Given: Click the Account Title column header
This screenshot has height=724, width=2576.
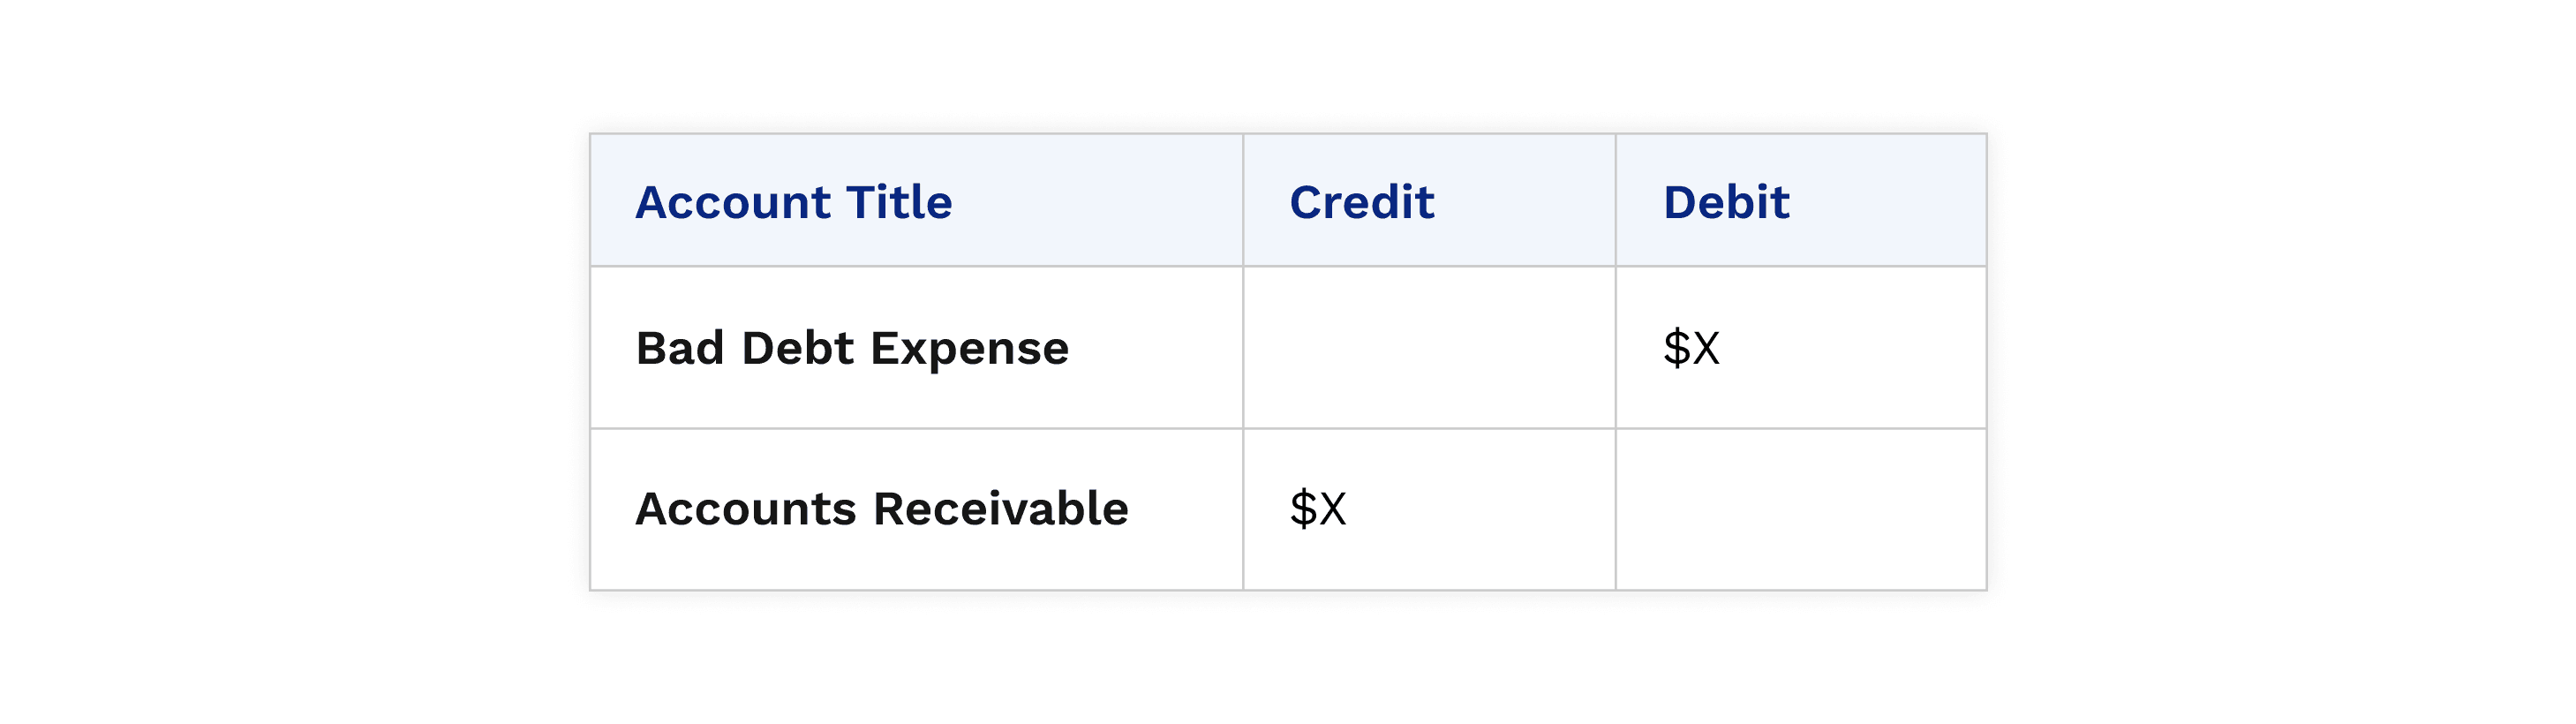Looking at the screenshot, I should 794,202.
